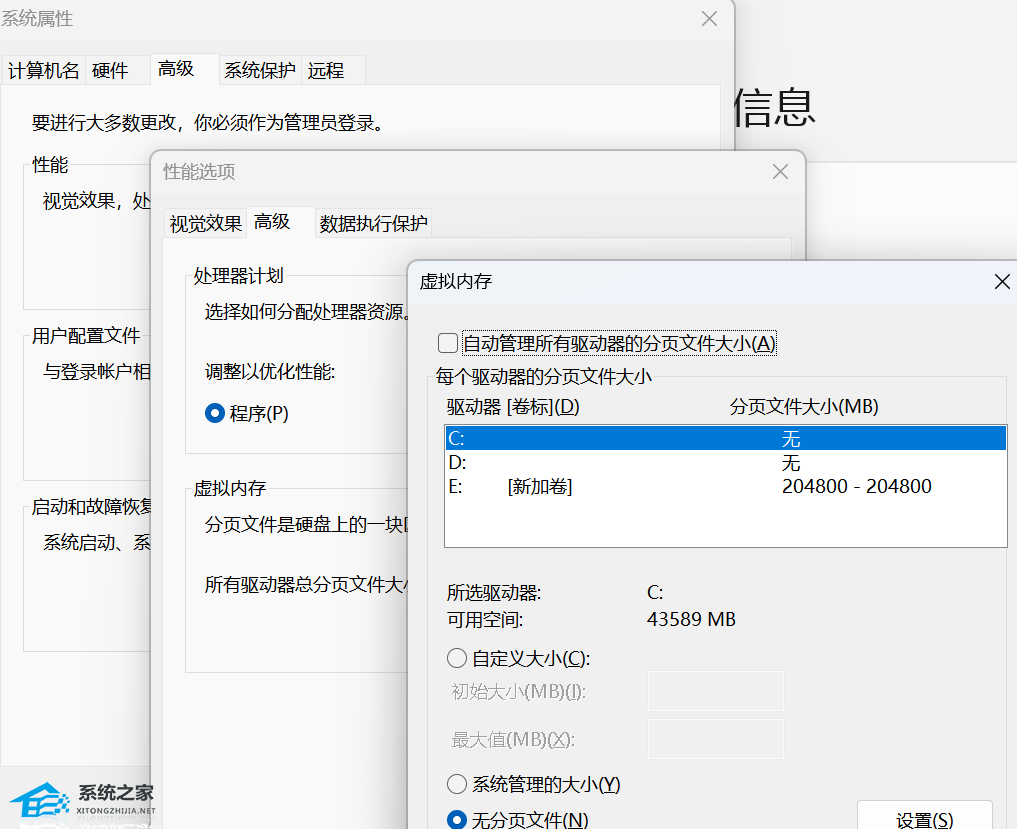
Task: Enable 自动管理所有驱动器的分页文件大小 checkbox
Action: tap(448, 343)
